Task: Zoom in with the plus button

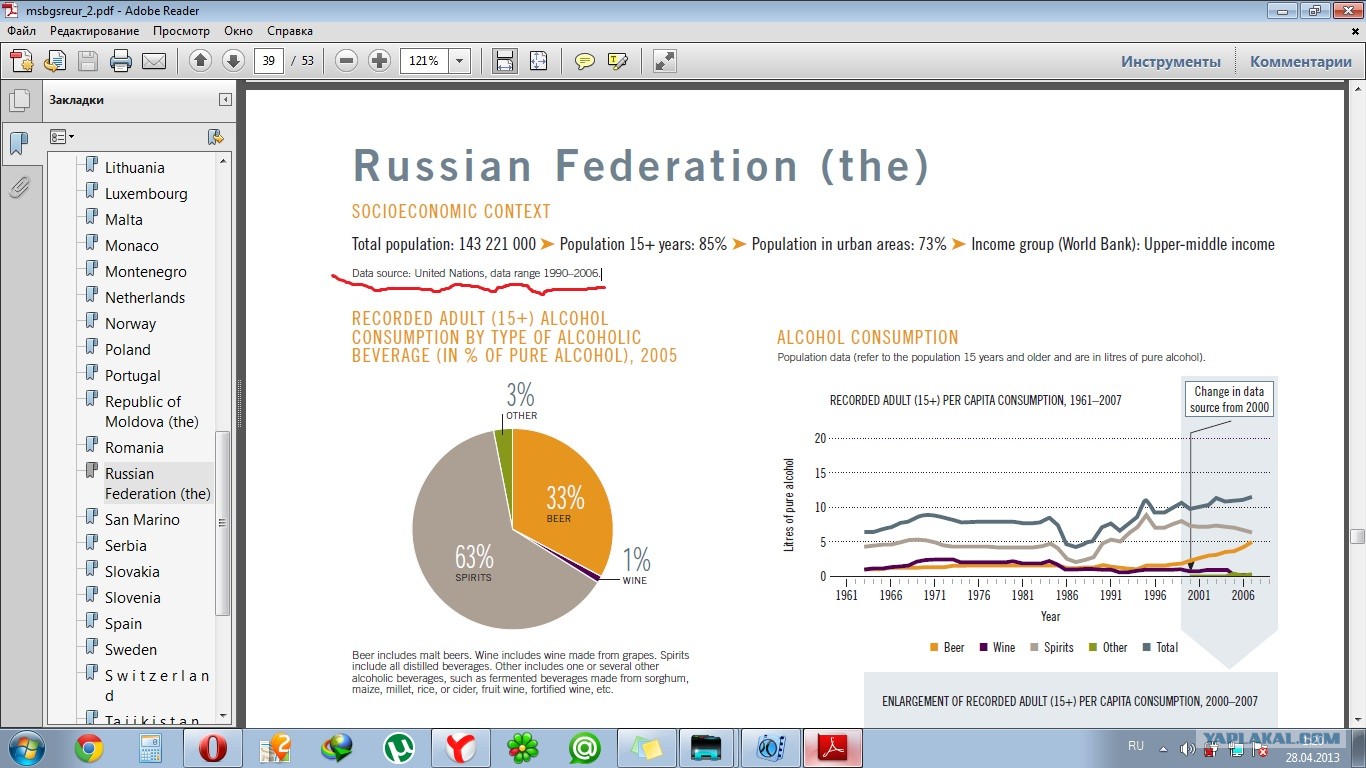Action: click(379, 61)
